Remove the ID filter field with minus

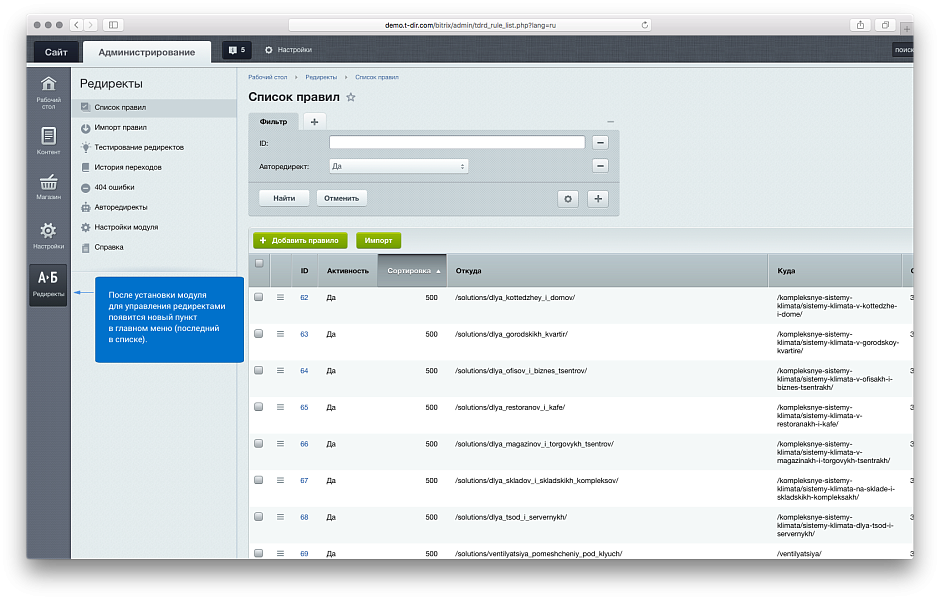point(600,143)
